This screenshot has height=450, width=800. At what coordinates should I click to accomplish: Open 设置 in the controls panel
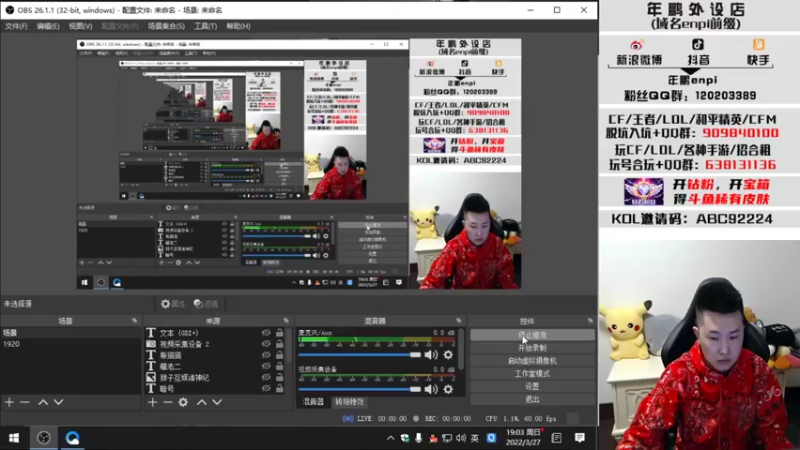532,386
